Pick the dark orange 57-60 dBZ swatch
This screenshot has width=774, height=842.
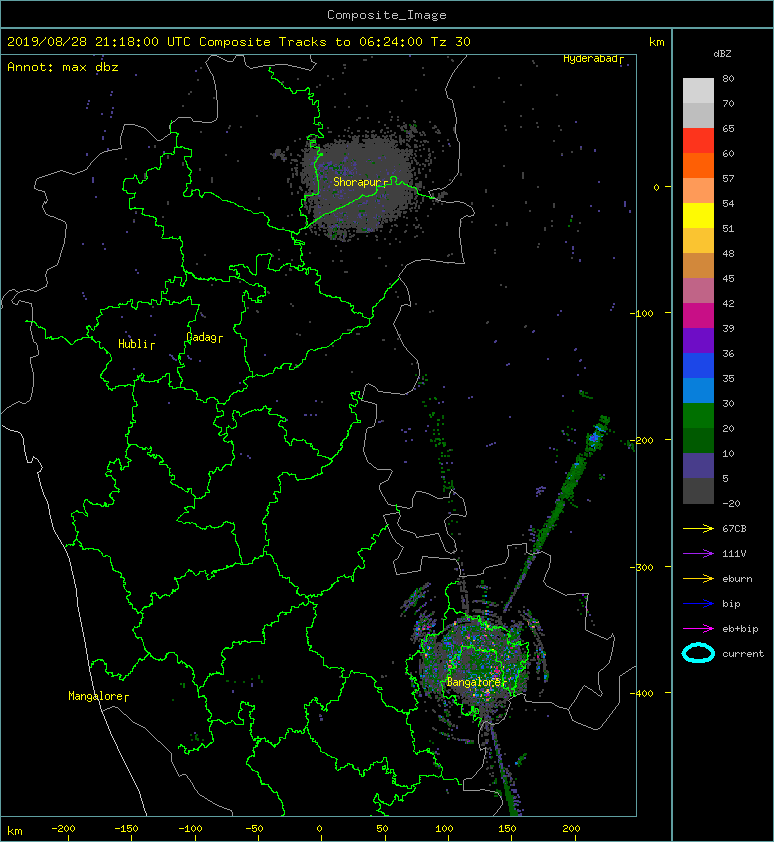click(x=698, y=165)
